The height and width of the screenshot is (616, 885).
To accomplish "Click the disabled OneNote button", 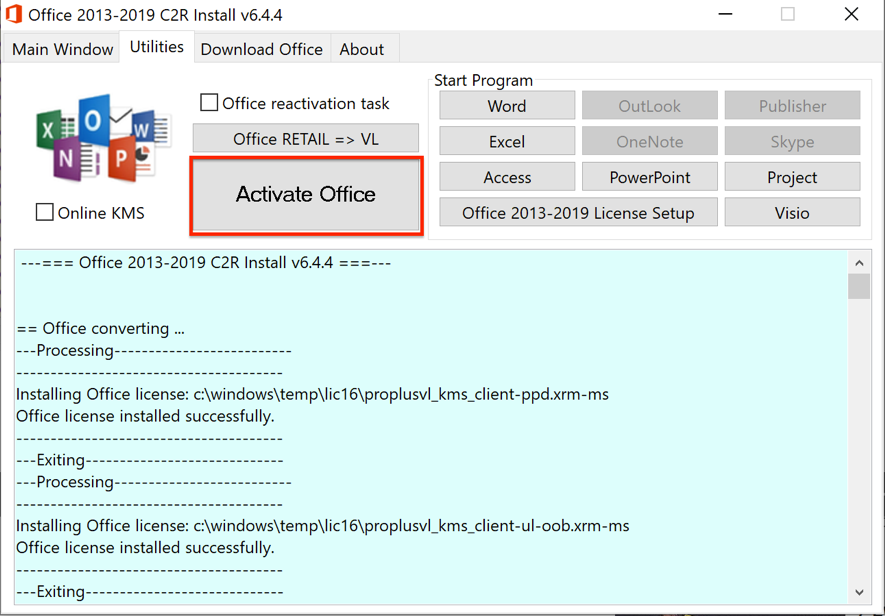I will pyautogui.click(x=650, y=141).
